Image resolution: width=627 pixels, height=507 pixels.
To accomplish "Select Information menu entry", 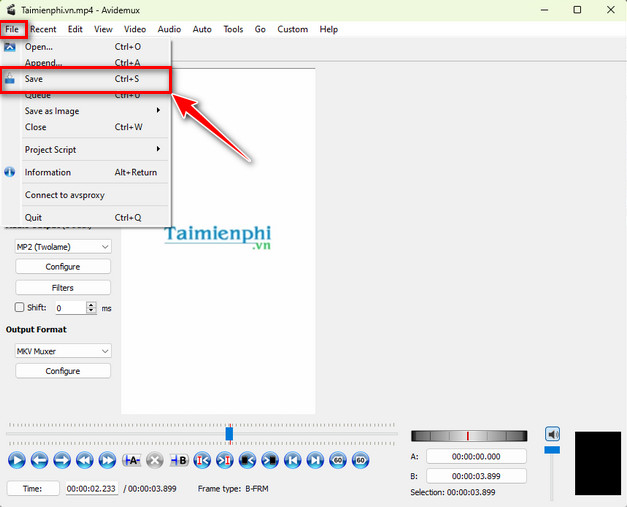I will (86, 172).
